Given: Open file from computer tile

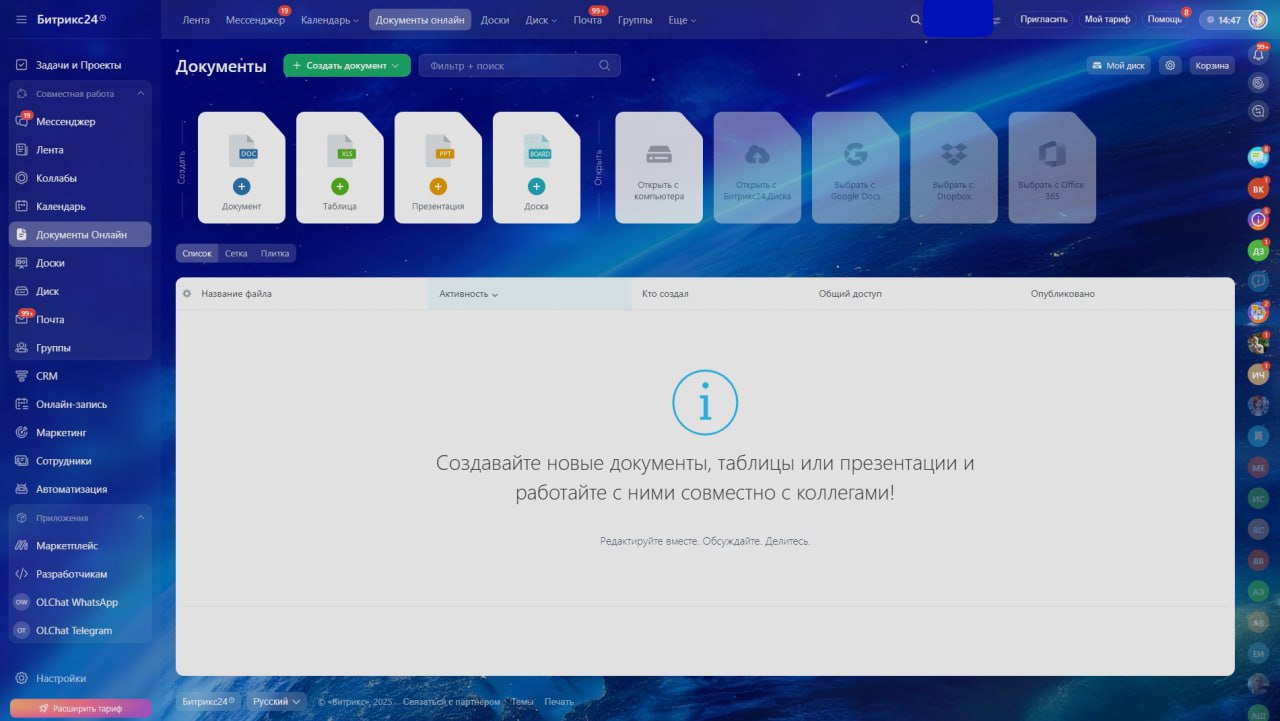Looking at the screenshot, I should point(658,167).
